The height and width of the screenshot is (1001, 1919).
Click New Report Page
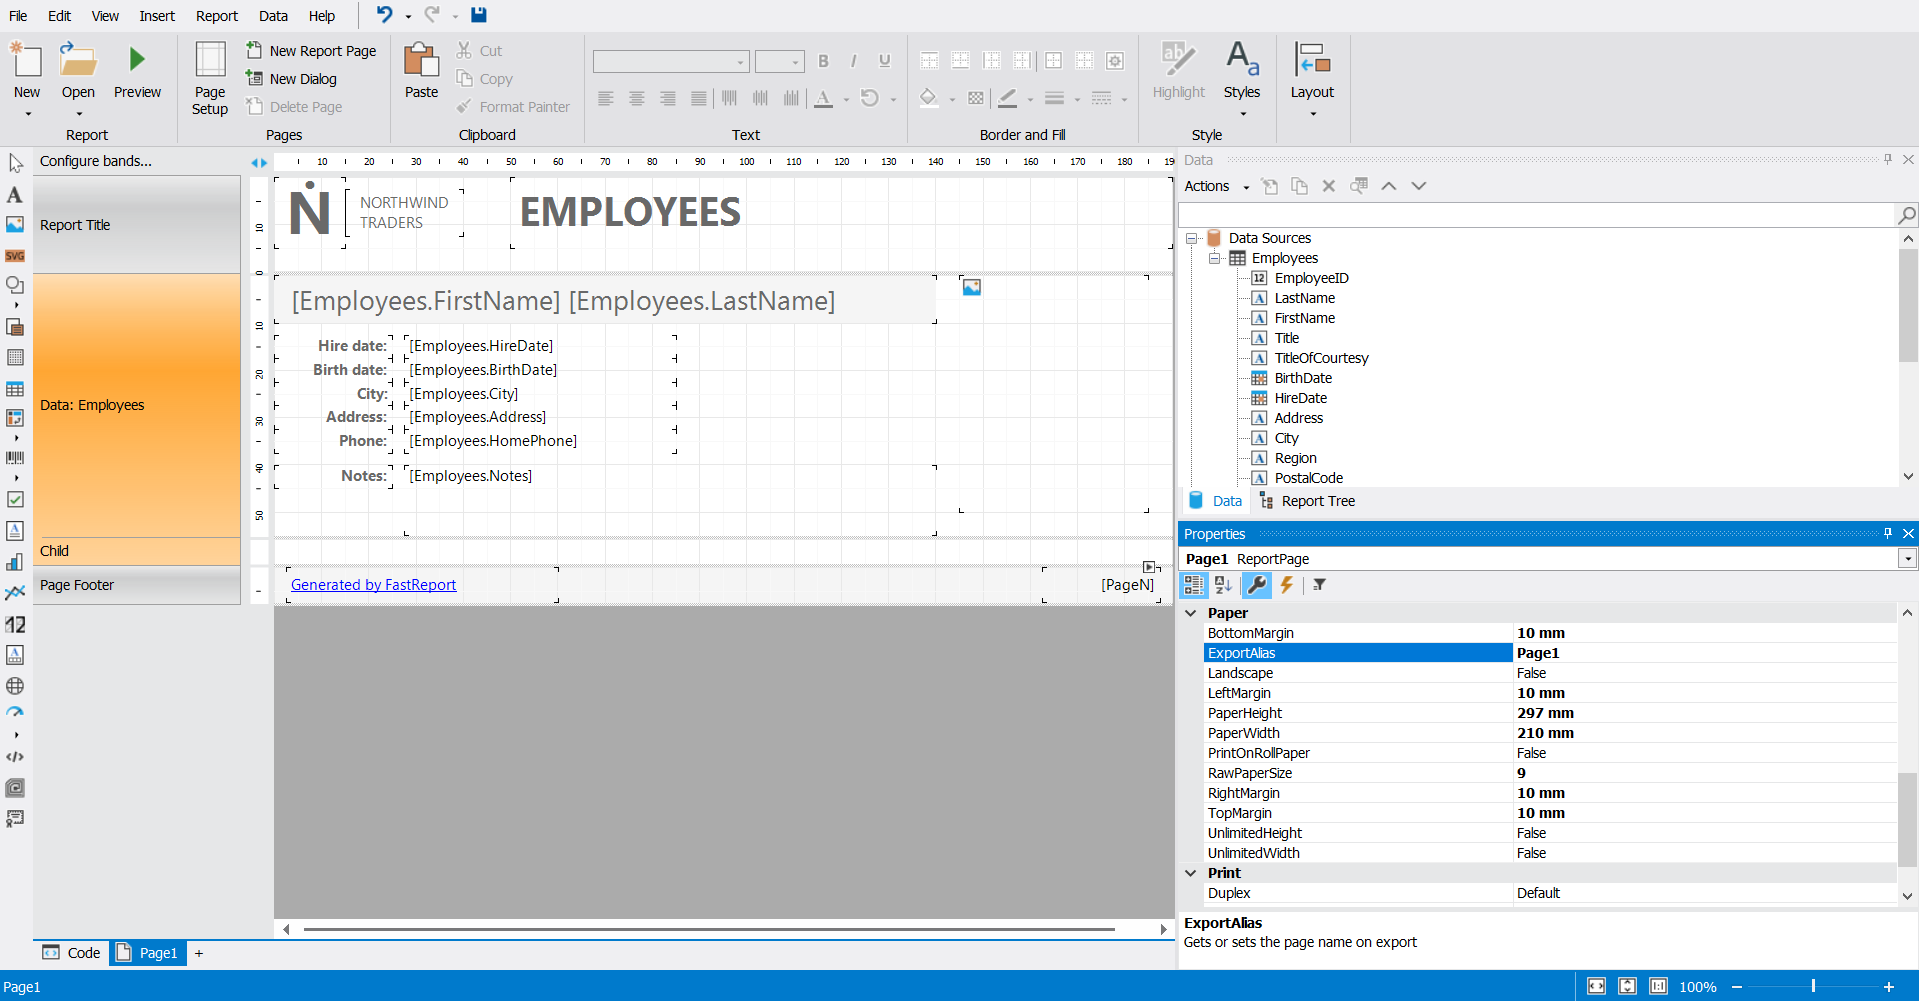[x=312, y=51]
